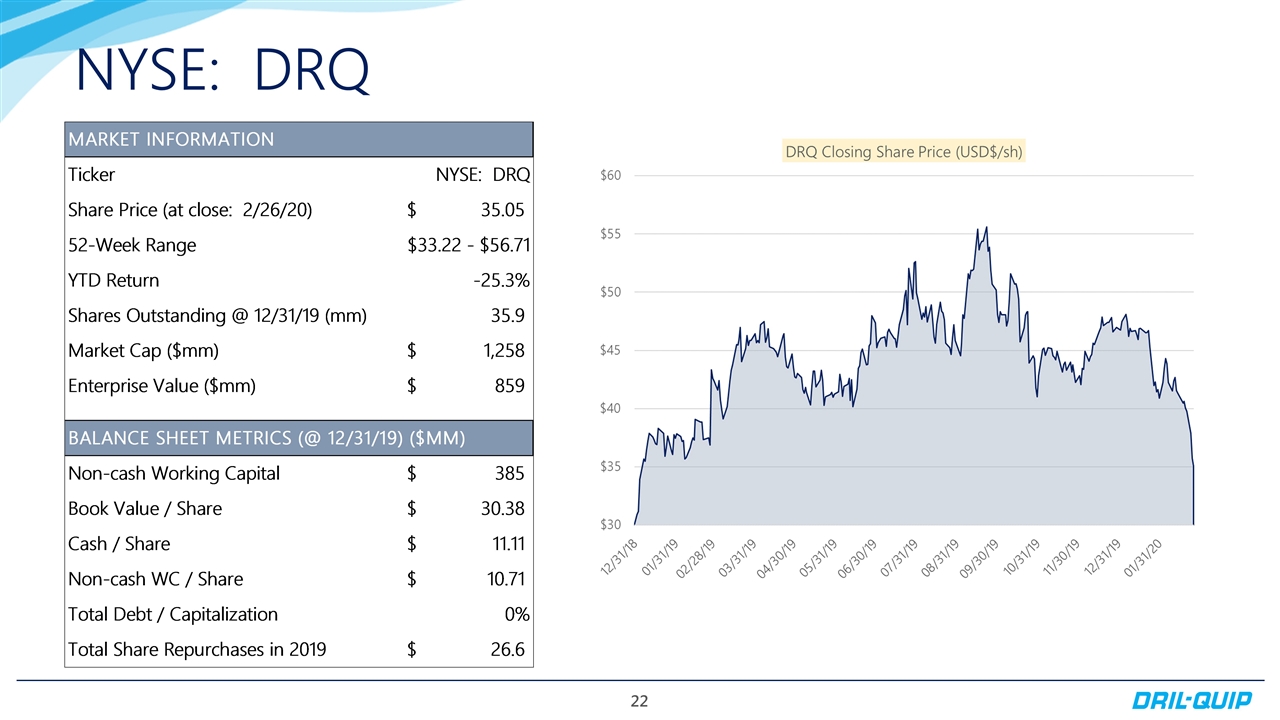Click the market cap value "1,258"
This screenshot has width=1280, height=720.
pos(502,351)
